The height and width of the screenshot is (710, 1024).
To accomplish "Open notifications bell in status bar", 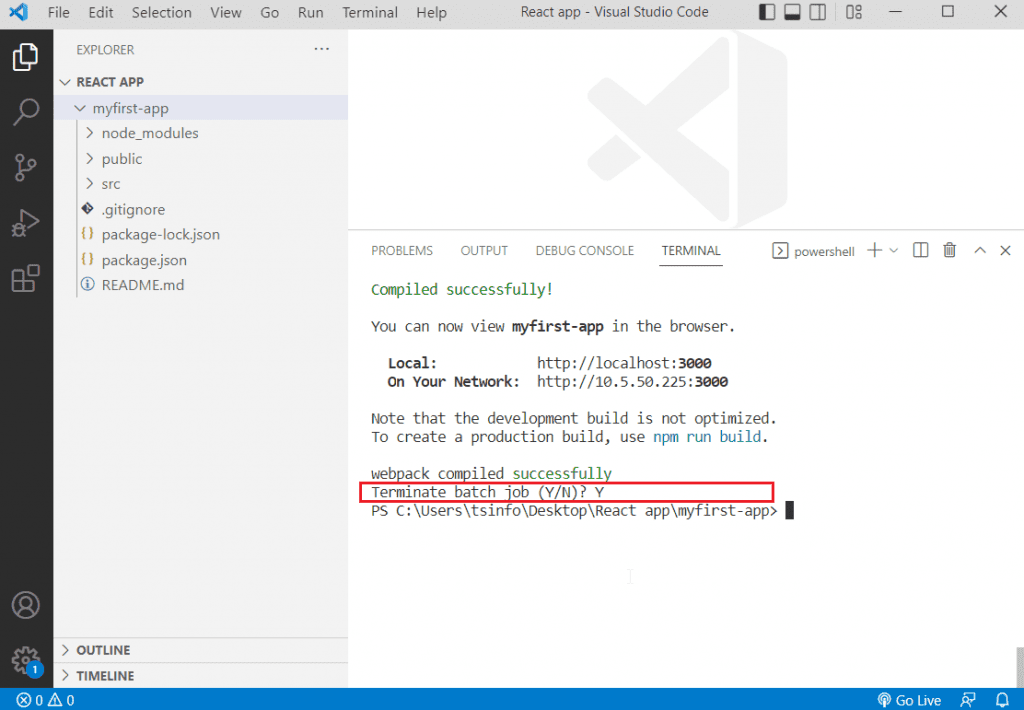I will tap(1002, 700).
